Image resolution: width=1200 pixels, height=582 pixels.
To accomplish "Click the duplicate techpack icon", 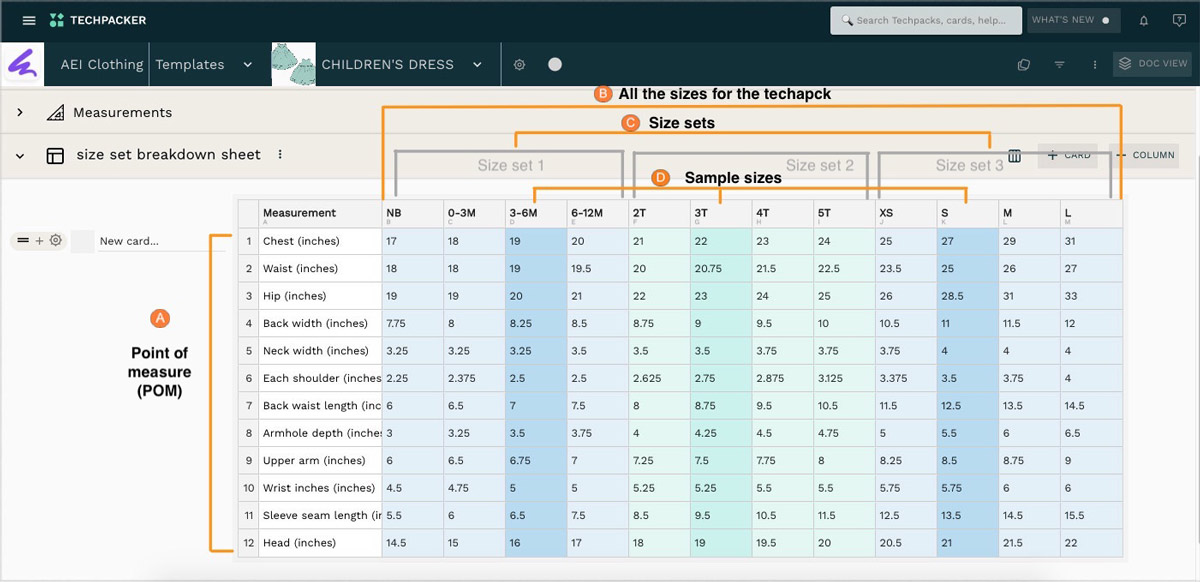I will click(x=1023, y=64).
